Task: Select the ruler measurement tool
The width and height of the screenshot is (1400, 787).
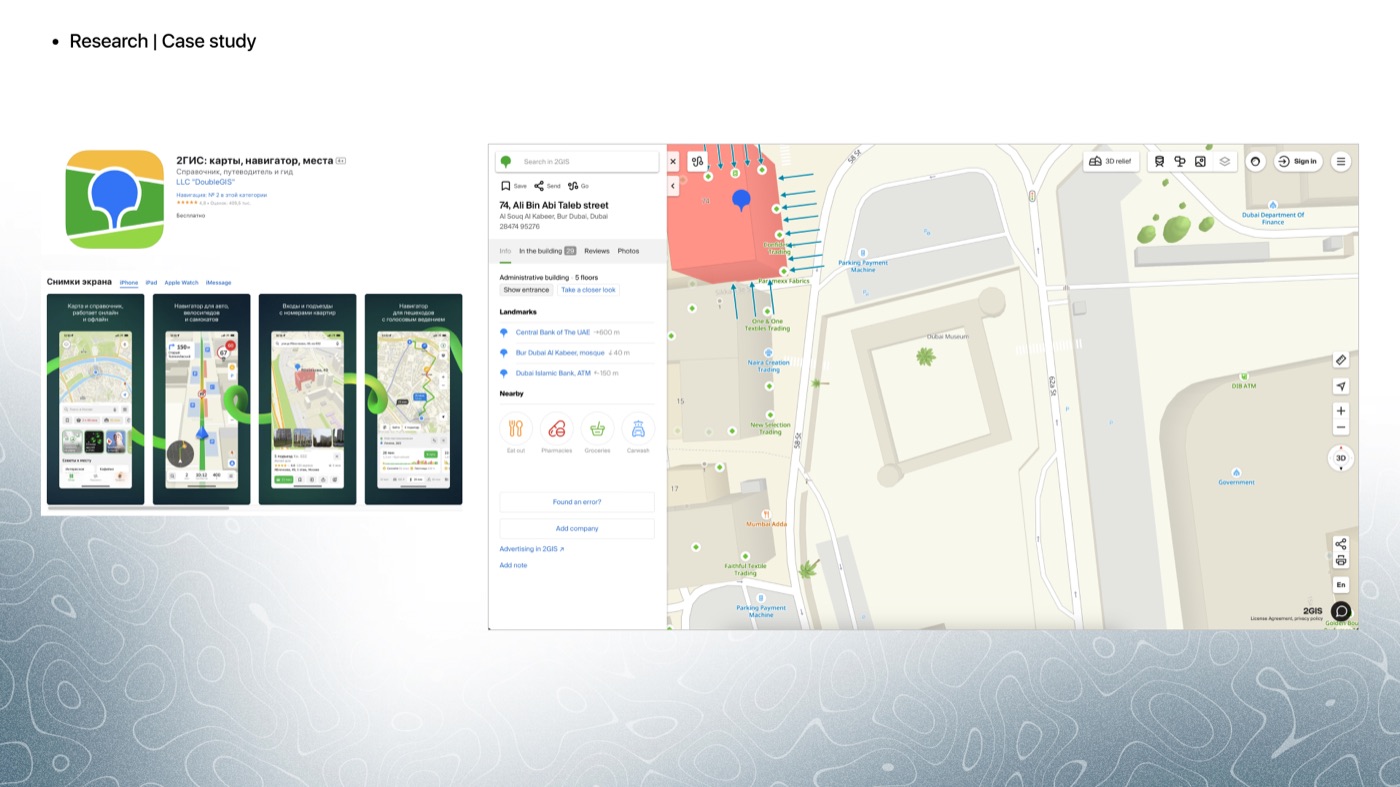Action: pyautogui.click(x=1341, y=360)
